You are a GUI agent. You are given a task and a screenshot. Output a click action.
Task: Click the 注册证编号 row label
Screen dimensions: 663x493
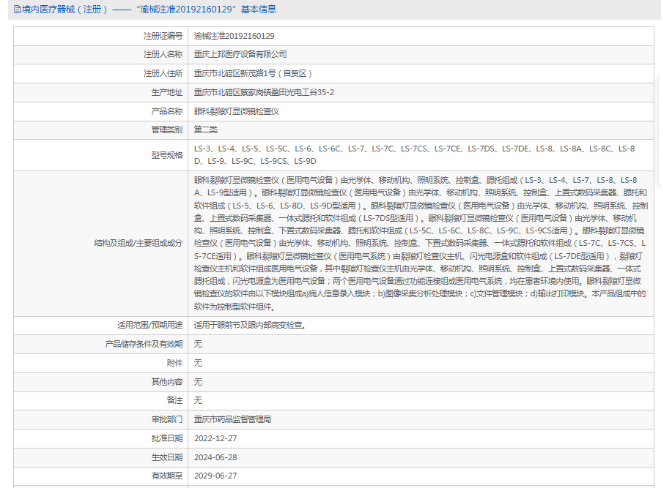point(164,35)
